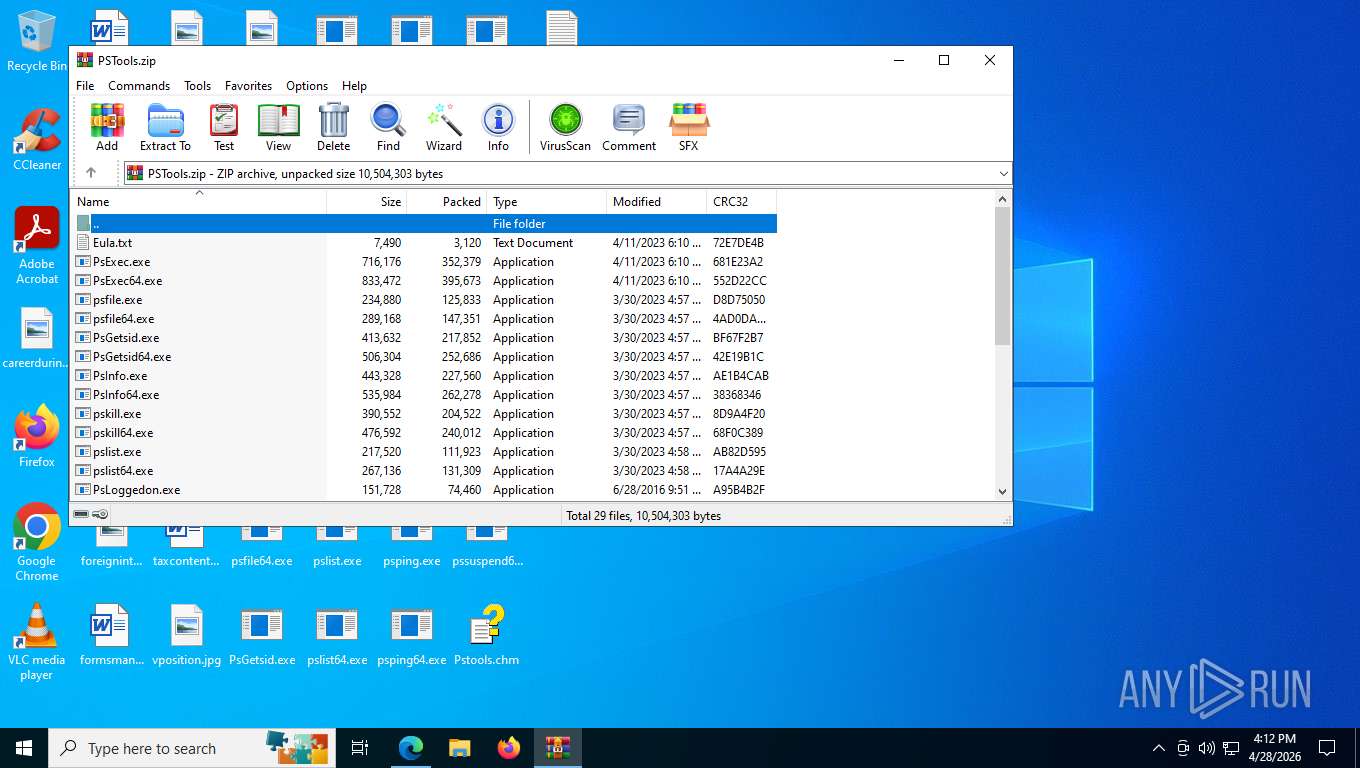The height and width of the screenshot is (768, 1360).
Task: Expand the archive path dropdown
Action: 1003,174
